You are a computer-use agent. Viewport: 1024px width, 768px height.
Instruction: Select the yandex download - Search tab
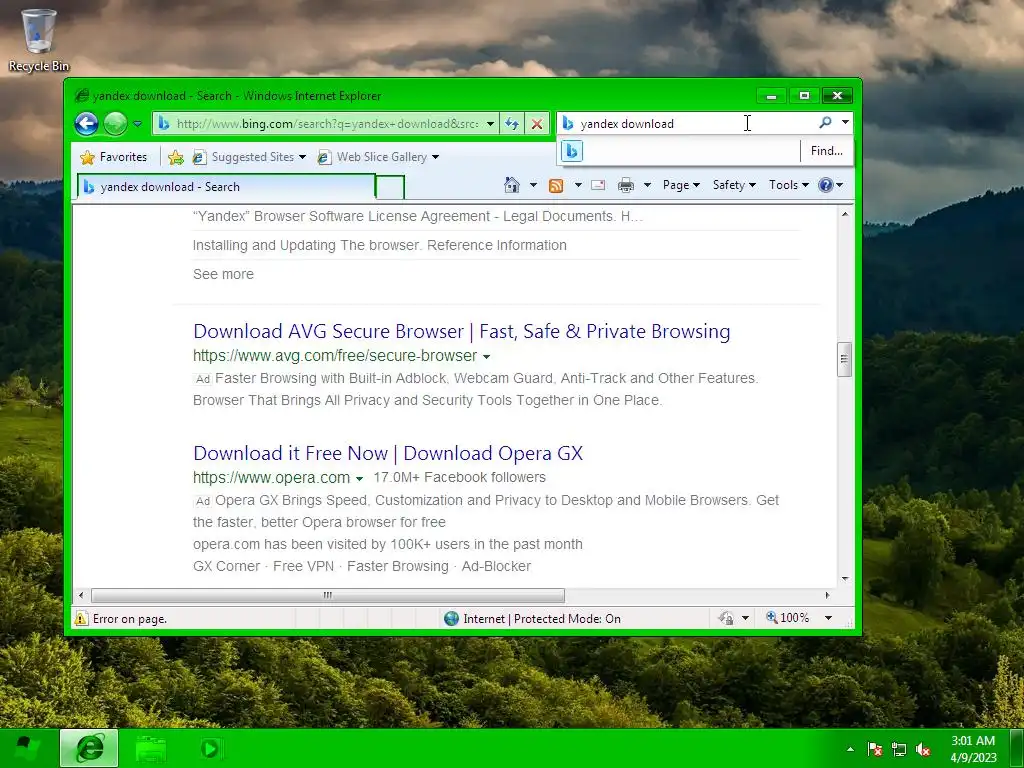[226, 187]
